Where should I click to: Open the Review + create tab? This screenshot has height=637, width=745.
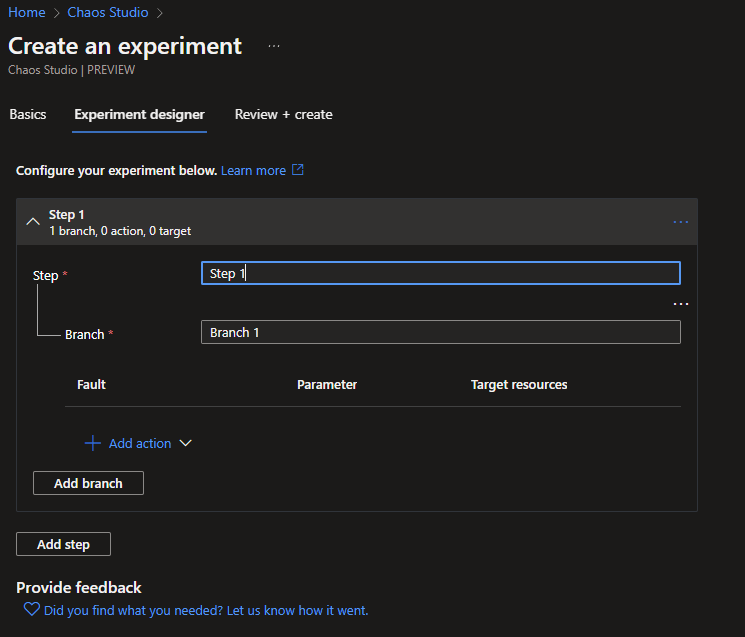click(x=283, y=114)
